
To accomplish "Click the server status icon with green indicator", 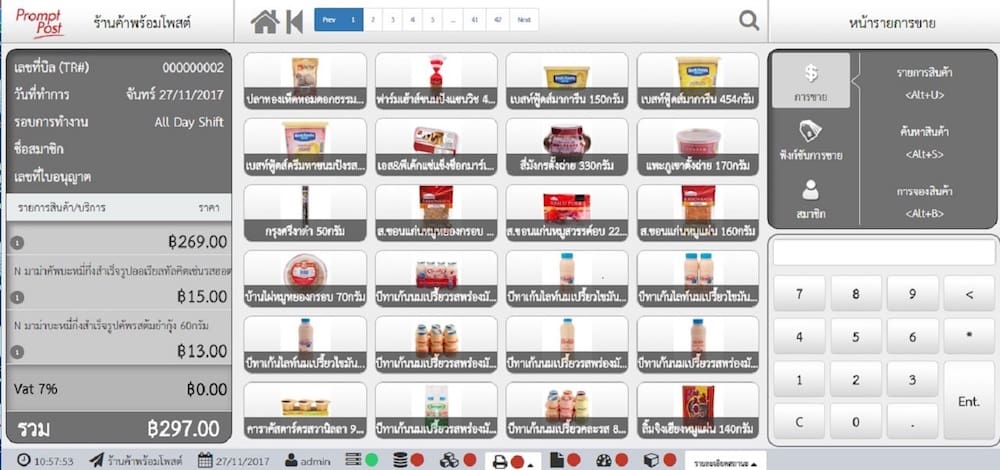I will point(351,460).
